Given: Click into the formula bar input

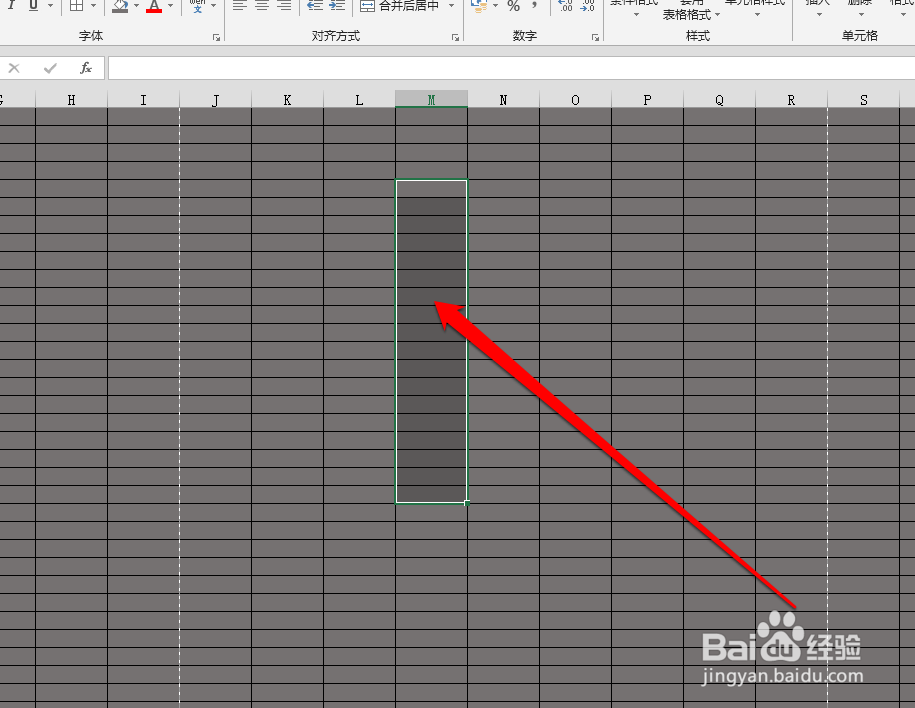Looking at the screenshot, I should [511, 68].
